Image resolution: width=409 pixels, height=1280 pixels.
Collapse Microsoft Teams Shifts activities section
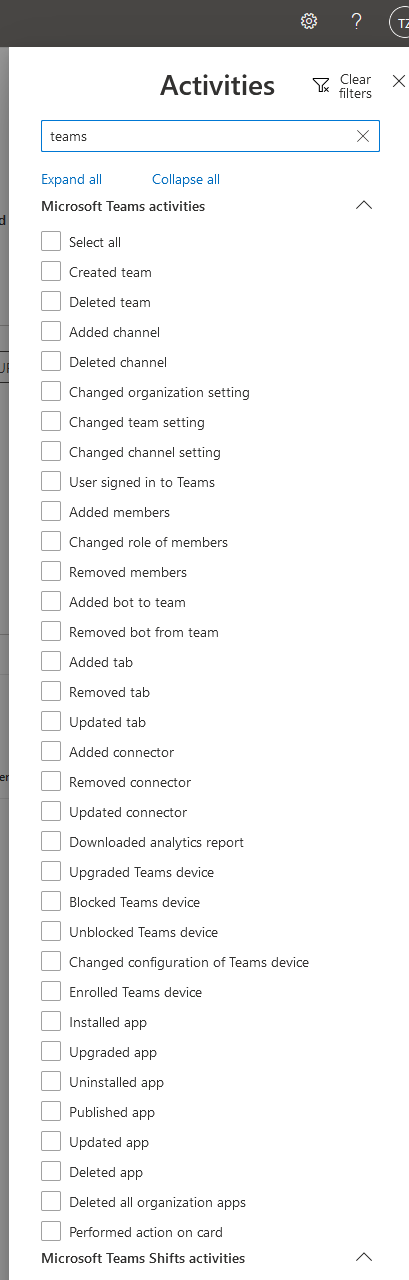pyautogui.click(x=364, y=1258)
